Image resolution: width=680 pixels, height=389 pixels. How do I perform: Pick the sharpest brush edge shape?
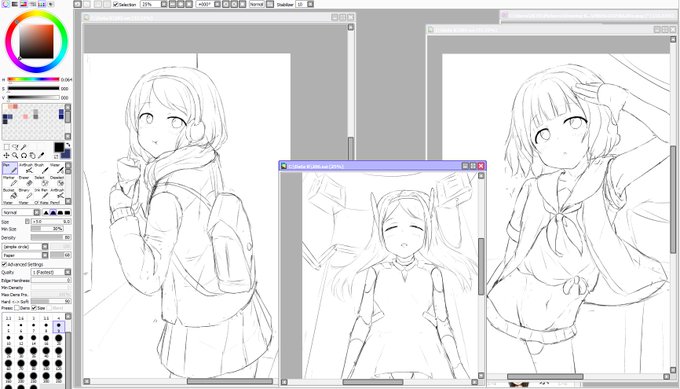pyautogui.click(x=46, y=212)
